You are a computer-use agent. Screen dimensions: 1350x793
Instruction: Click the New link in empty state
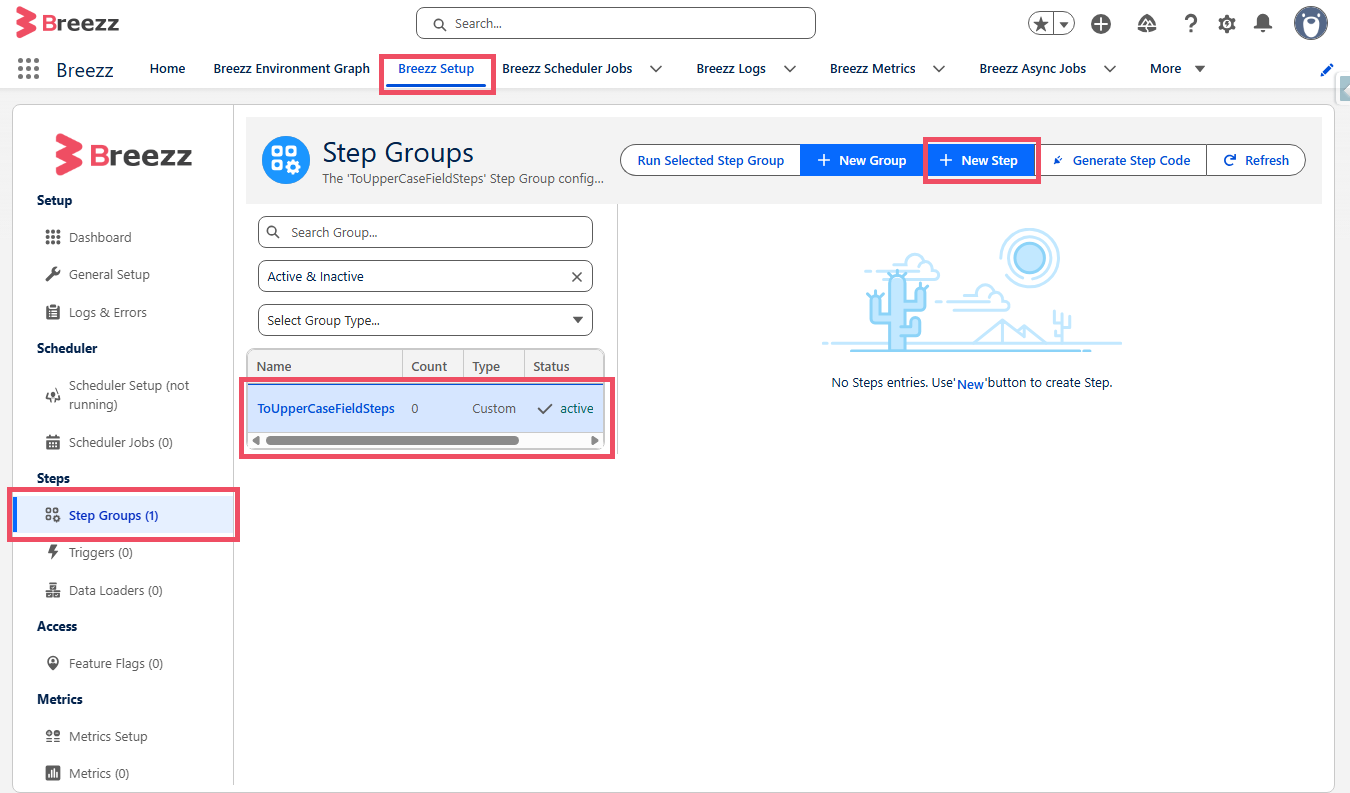(970, 384)
